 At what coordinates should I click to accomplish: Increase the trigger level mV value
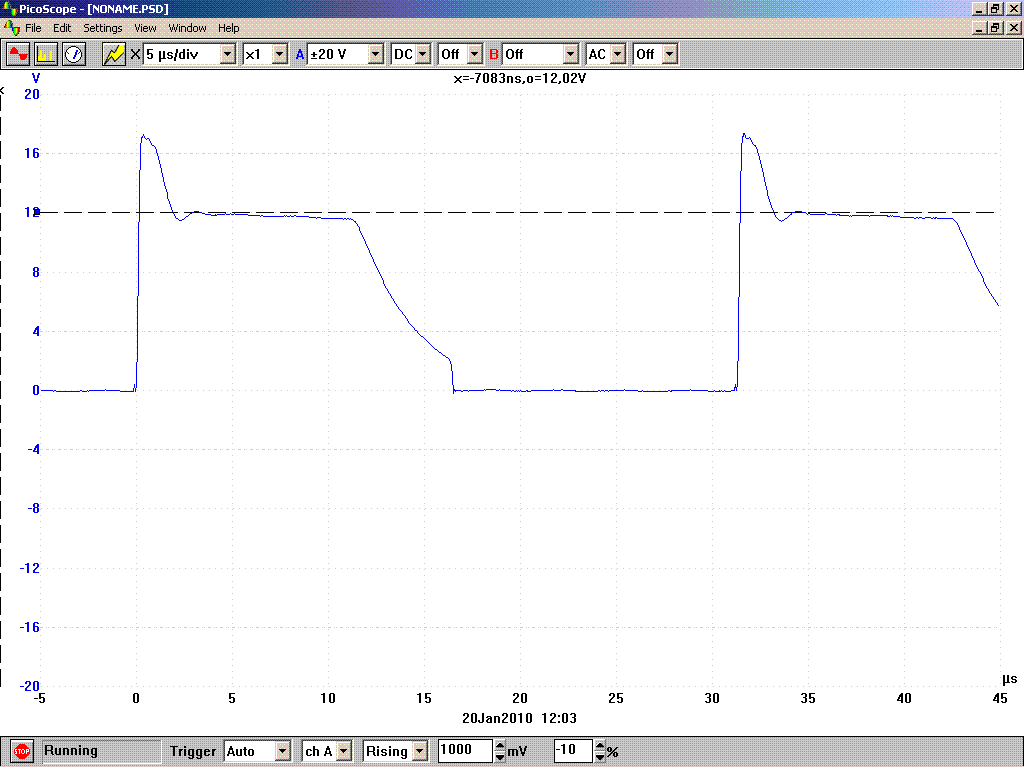coord(500,745)
